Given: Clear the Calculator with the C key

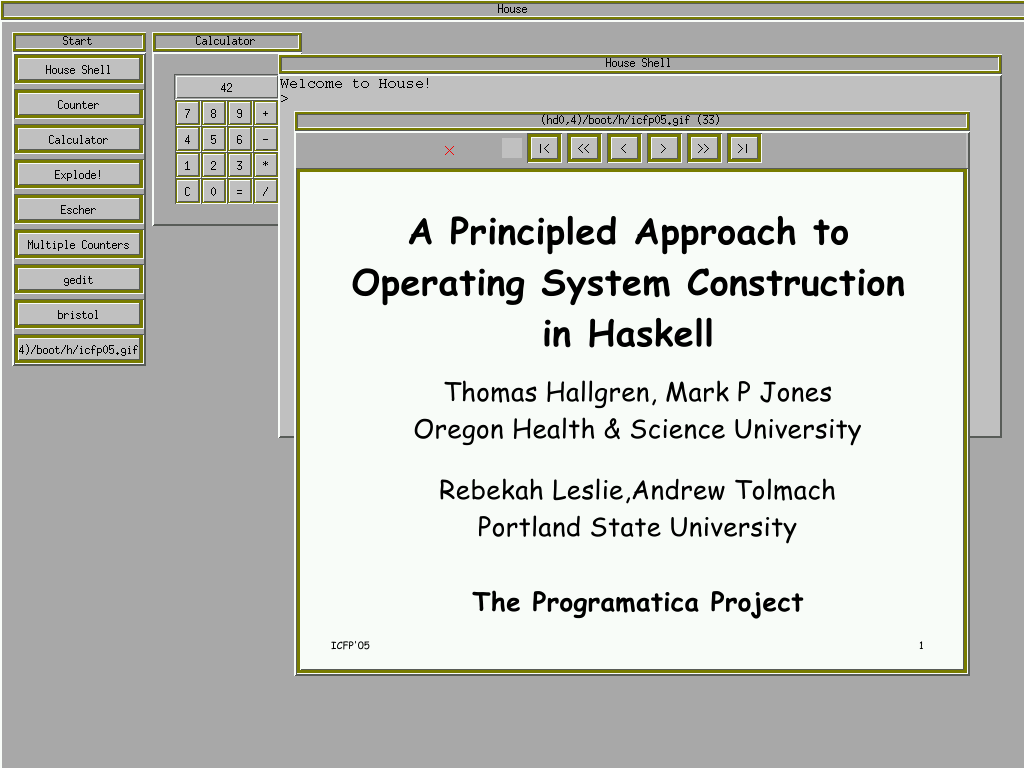Looking at the screenshot, I should pos(187,191).
